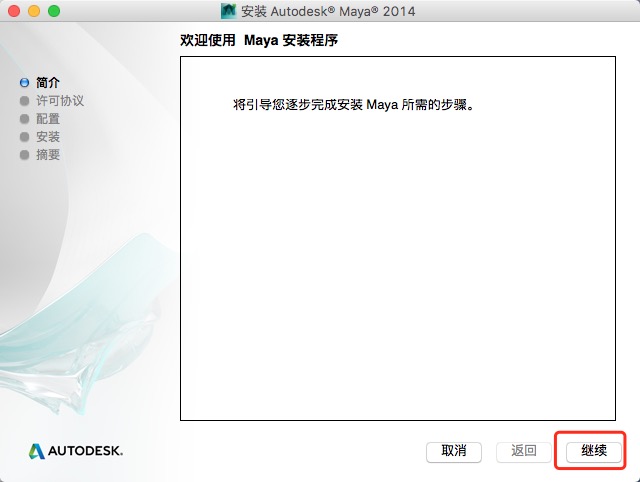This screenshot has height=482, width=640.
Task: Click the window title 安装 Autodesk Maya 2014
Action: click(x=328, y=11)
